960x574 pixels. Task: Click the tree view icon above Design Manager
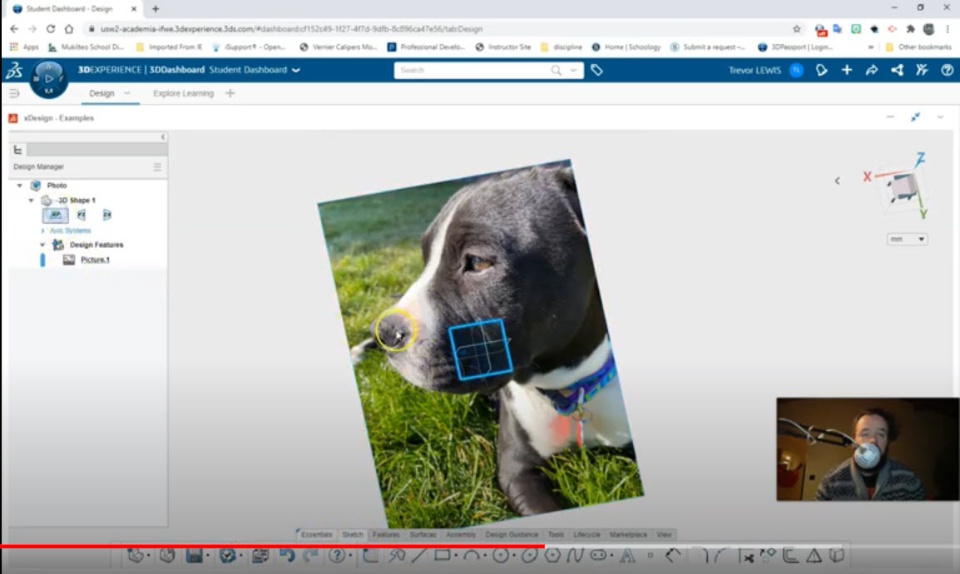tap(18, 150)
